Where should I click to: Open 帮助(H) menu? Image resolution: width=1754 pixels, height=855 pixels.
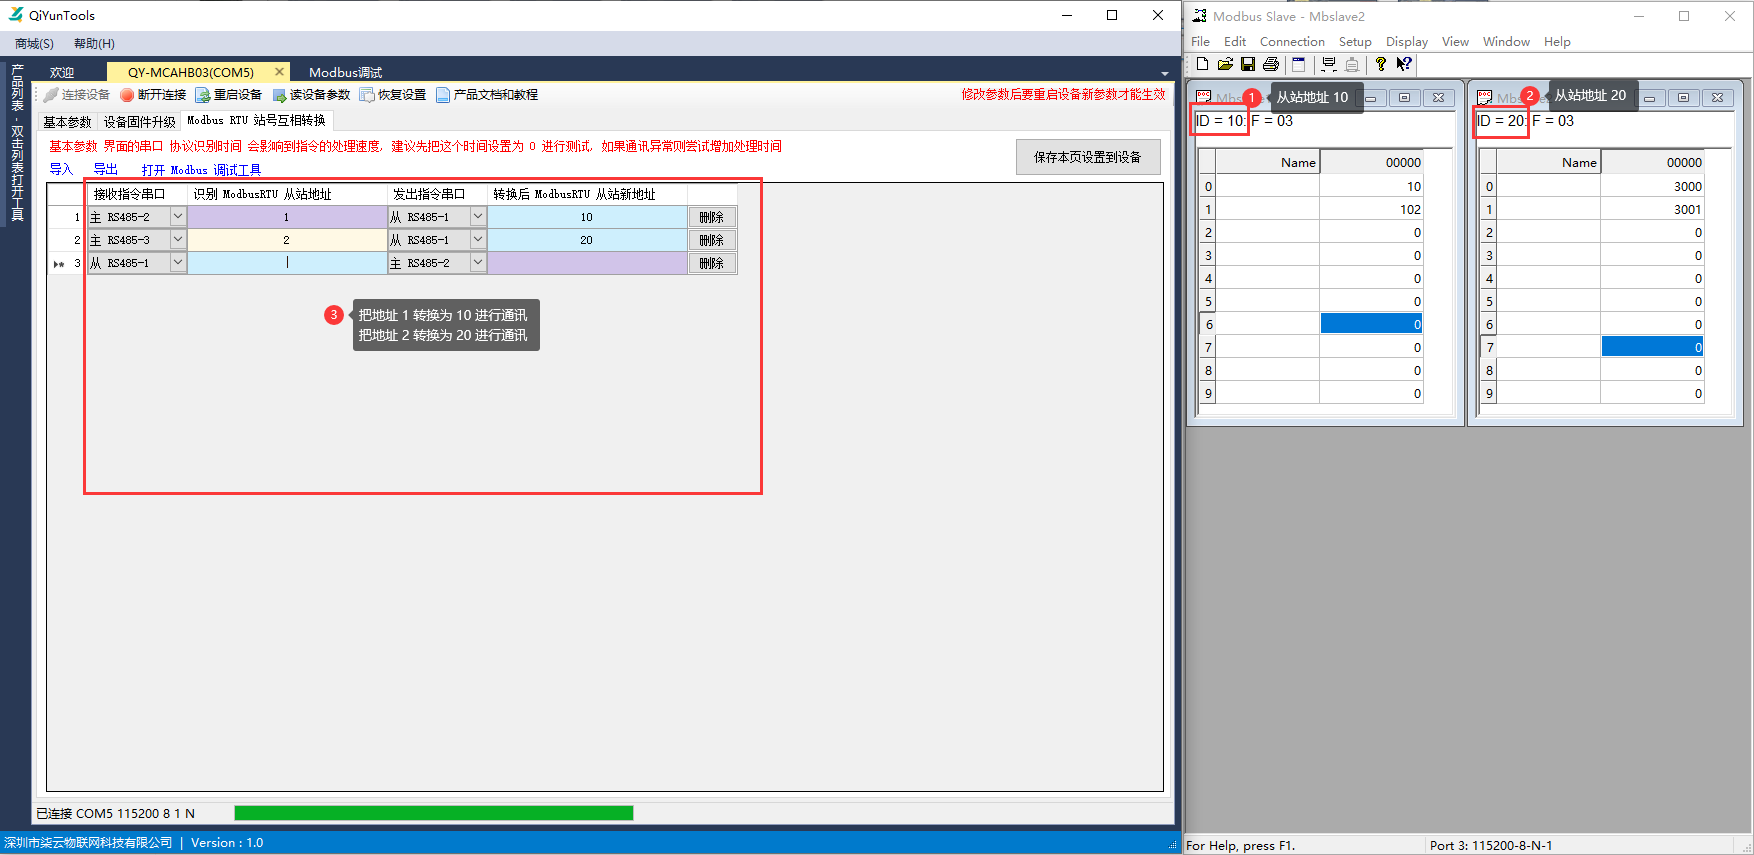click(x=94, y=44)
